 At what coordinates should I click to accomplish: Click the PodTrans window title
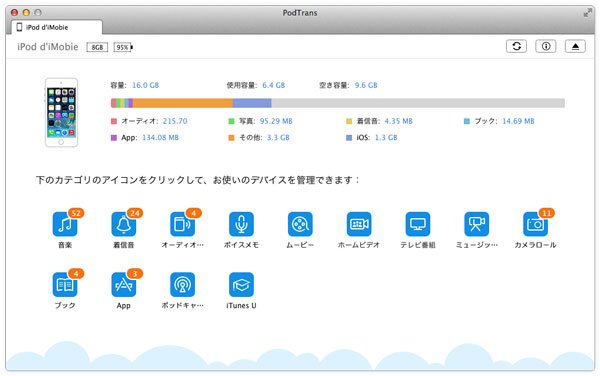300,13
